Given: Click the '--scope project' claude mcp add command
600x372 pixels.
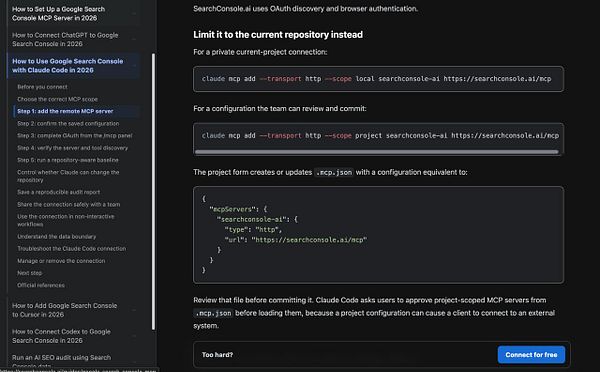Looking at the screenshot, I should pyautogui.click(x=380, y=135).
